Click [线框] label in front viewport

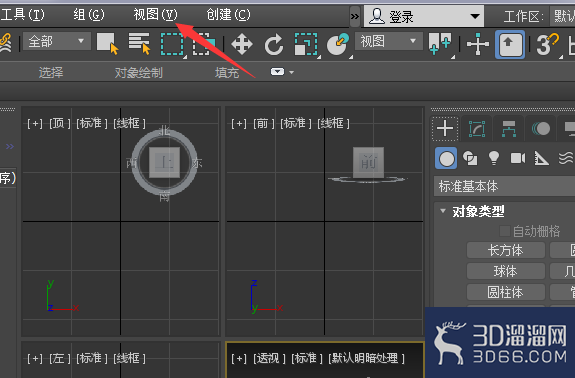tap(333, 124)
